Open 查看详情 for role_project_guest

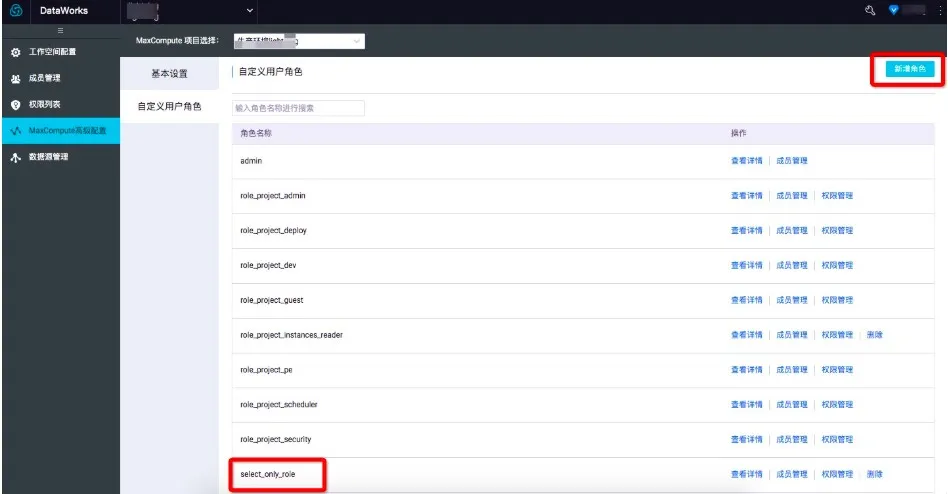[x=747, y=300]
